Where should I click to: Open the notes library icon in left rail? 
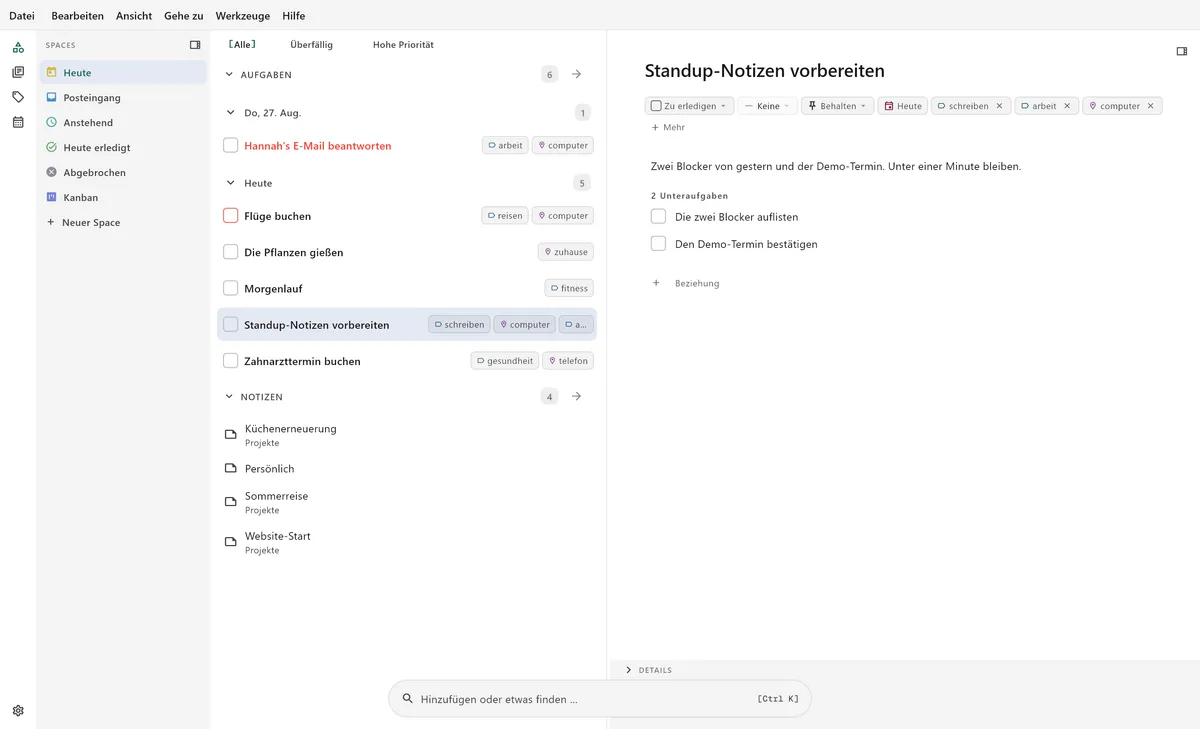pos(18,72)
